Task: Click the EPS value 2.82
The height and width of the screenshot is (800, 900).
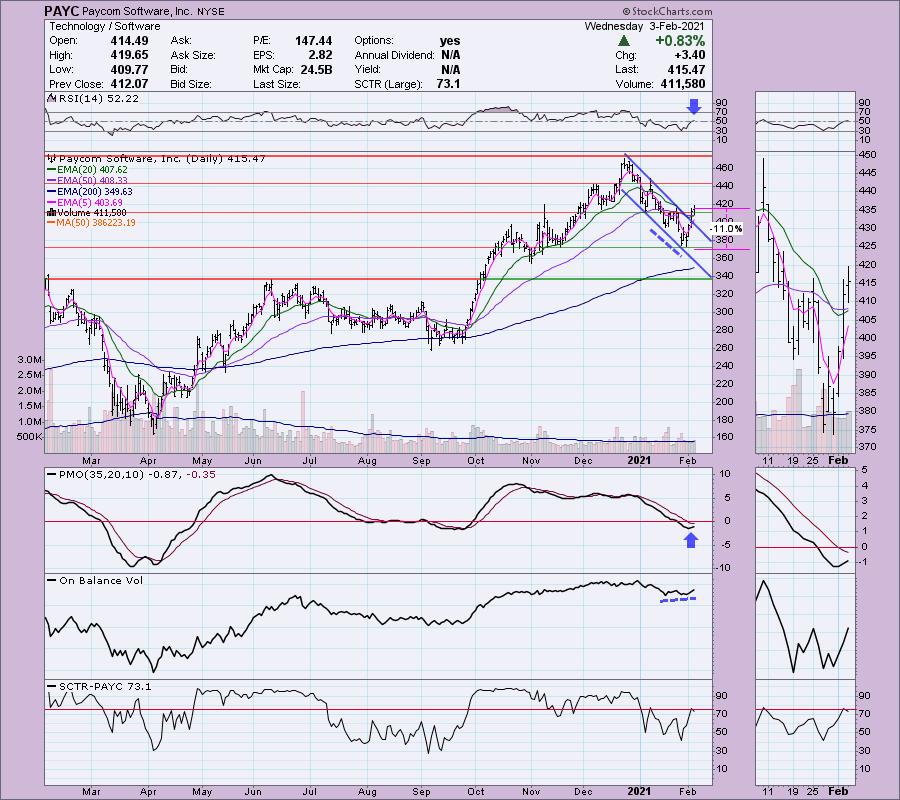Action: (320, 55)
